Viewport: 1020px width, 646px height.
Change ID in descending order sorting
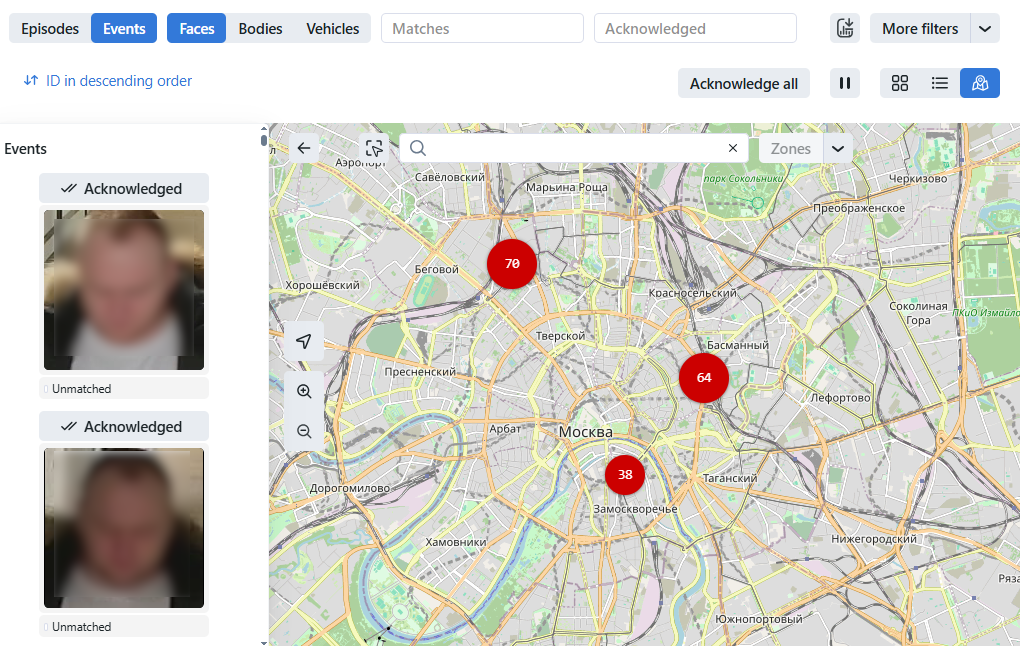pyautogui.click(x=108, y=81)
